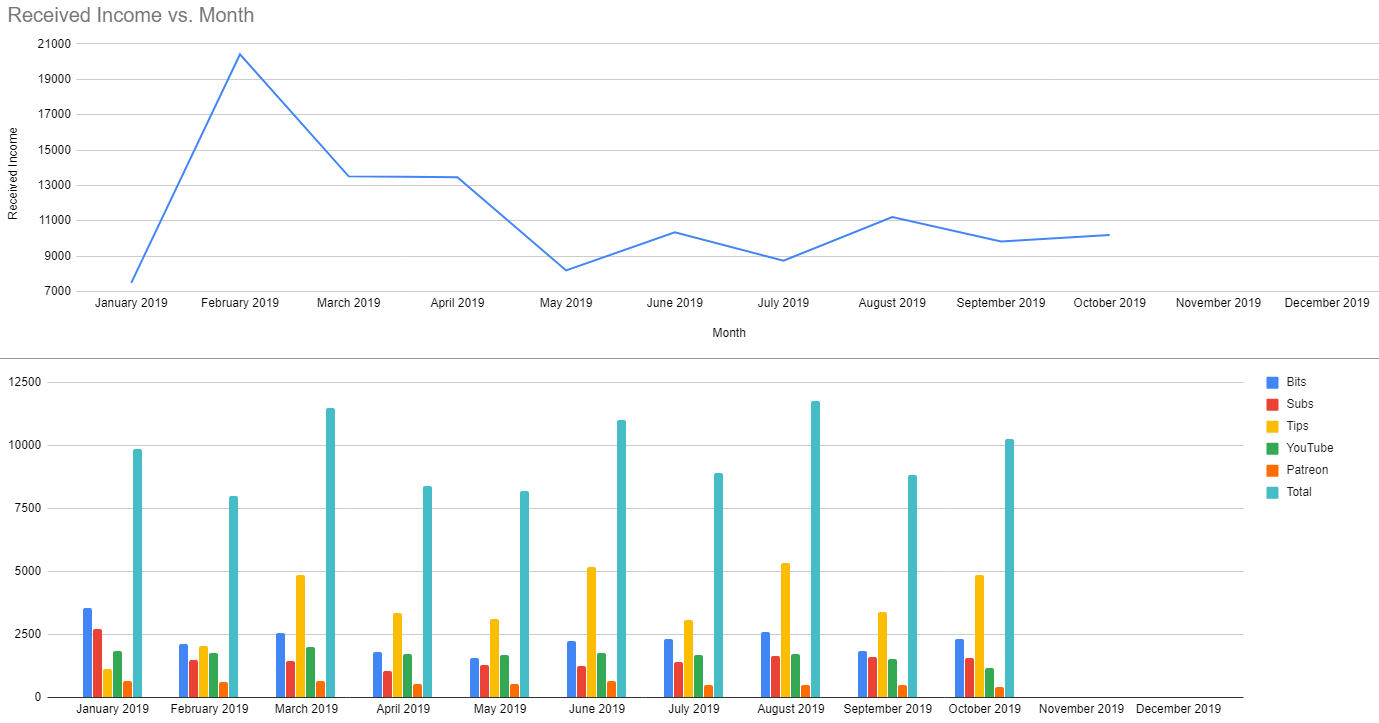Click 'September 2019' label under the bar chart
The image size is (1379, 723).
tap(888, 709)
